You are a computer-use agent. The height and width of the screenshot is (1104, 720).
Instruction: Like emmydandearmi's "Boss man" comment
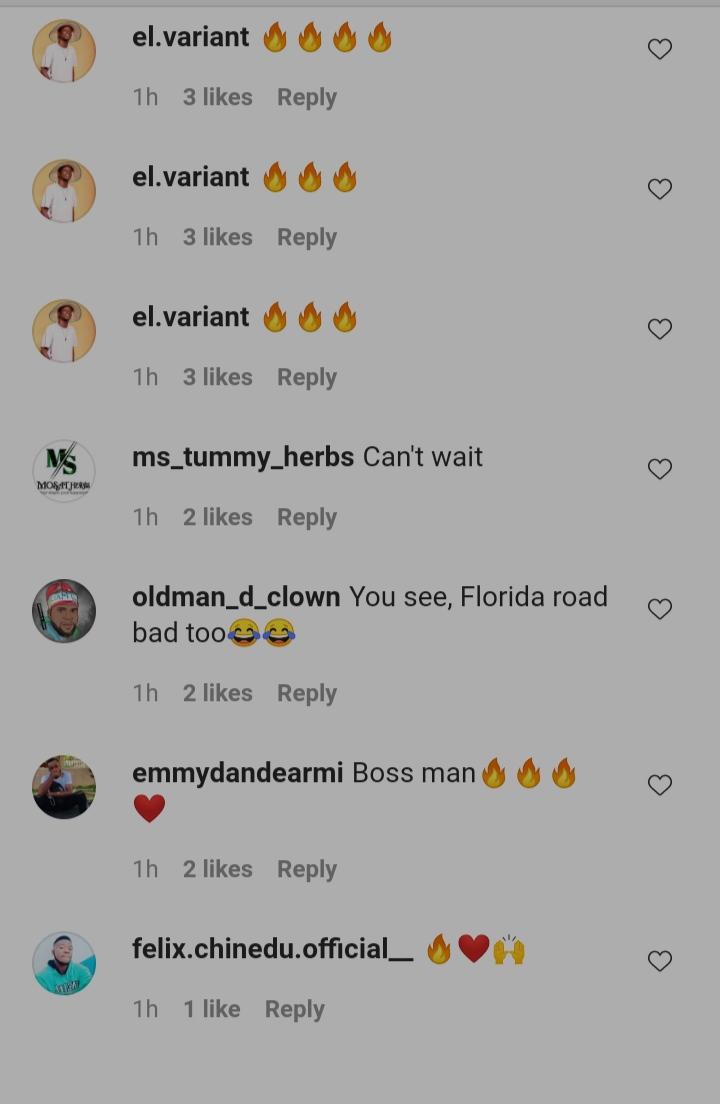click(x=659, y=784)
